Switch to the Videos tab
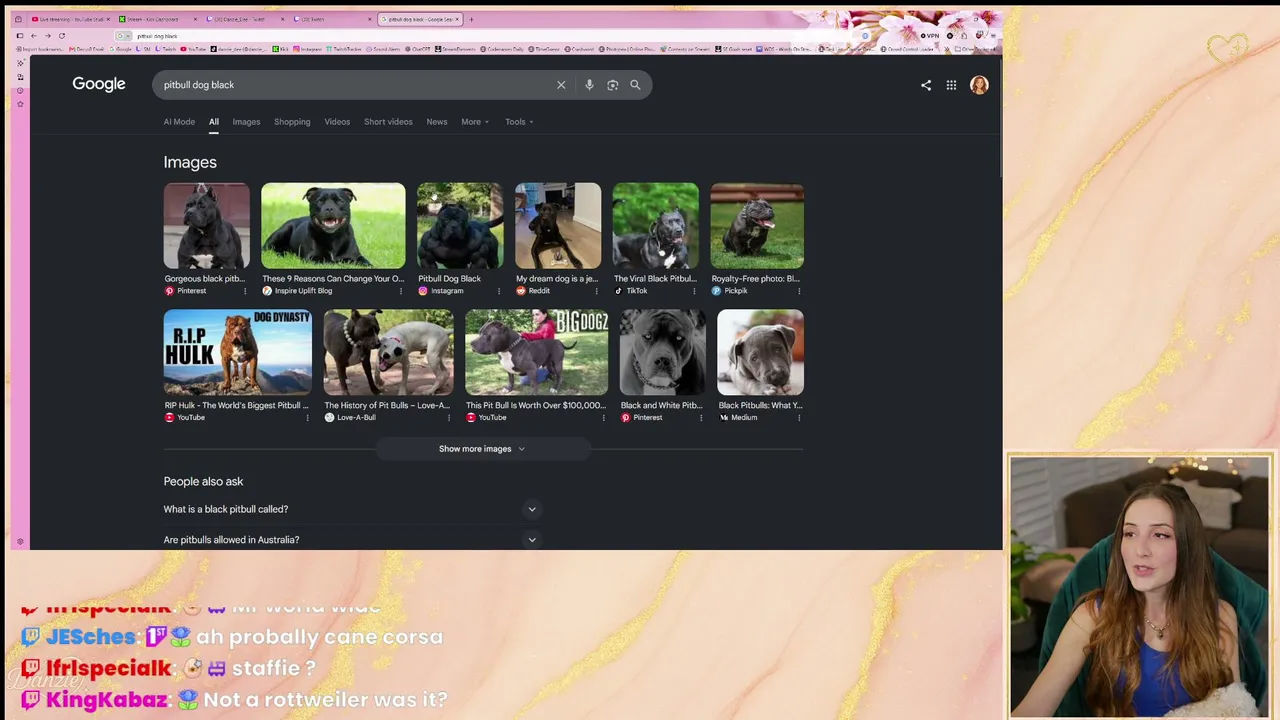This screenshot has width=1280, height=720. coord(337,122)
